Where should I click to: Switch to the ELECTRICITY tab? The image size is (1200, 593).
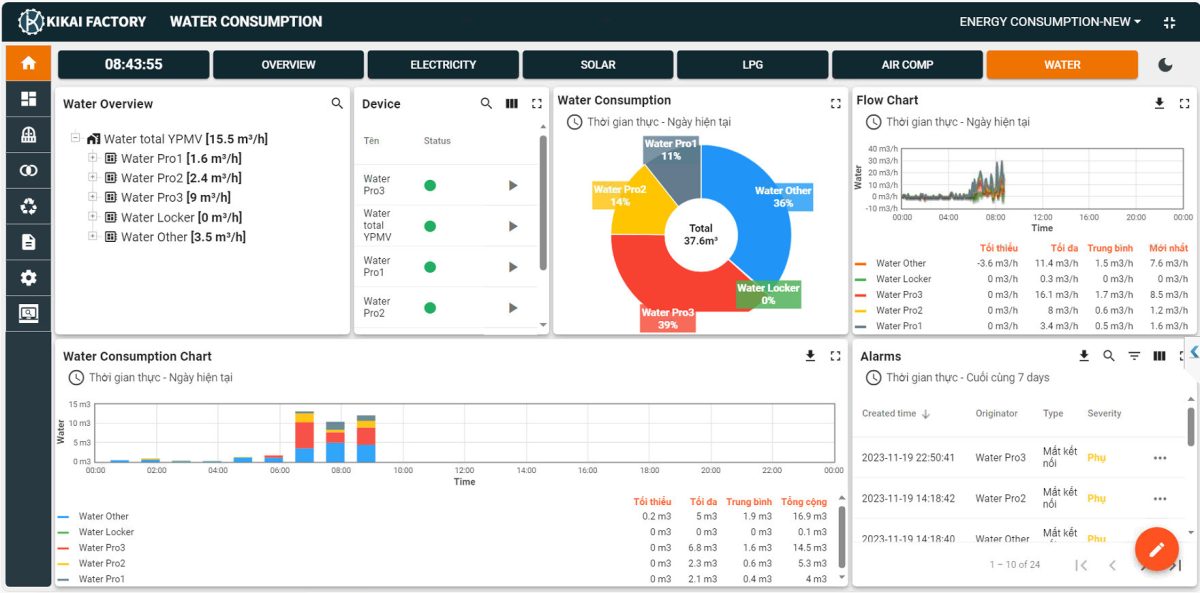pyautogui.click(x=443, y=65)
